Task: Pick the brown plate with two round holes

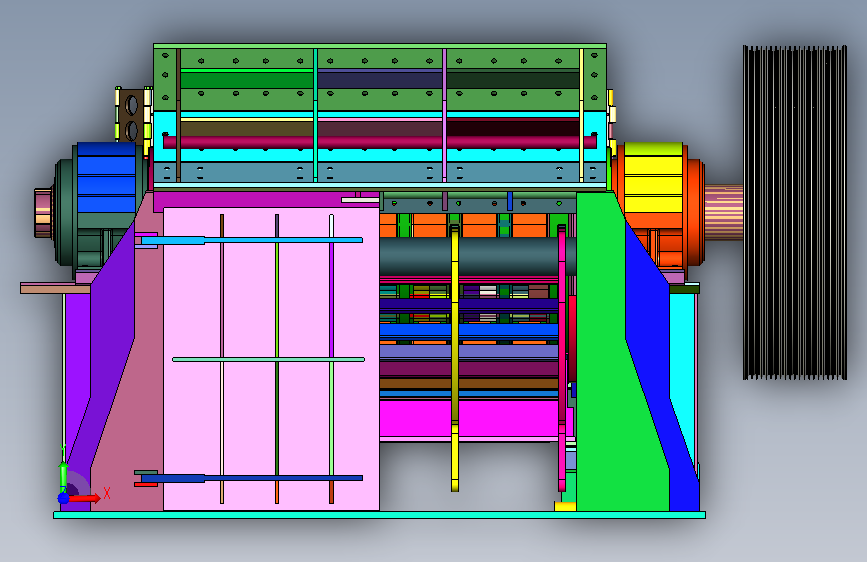Action: click(x=132, y=117)
